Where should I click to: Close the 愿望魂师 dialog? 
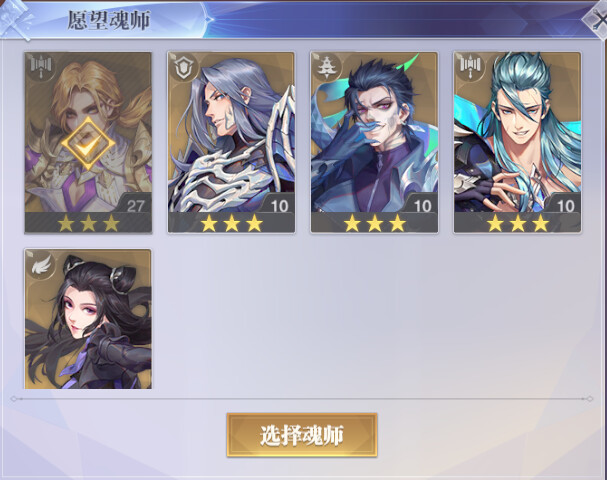[597, 19]
